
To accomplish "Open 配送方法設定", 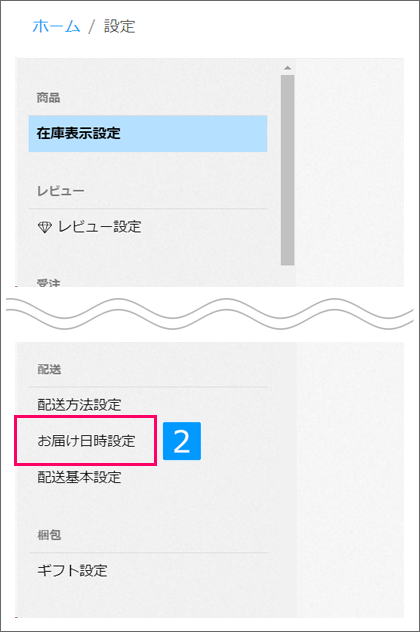I will (79, 405).
